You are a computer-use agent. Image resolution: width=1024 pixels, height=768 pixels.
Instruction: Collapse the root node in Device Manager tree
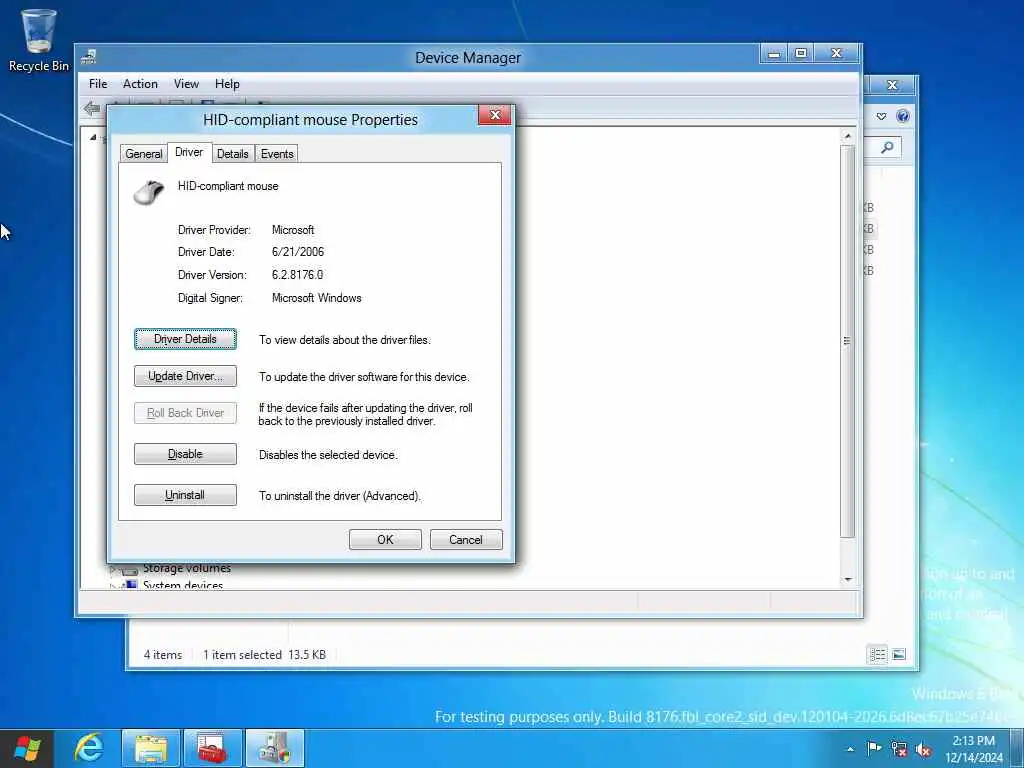[93, 137]
